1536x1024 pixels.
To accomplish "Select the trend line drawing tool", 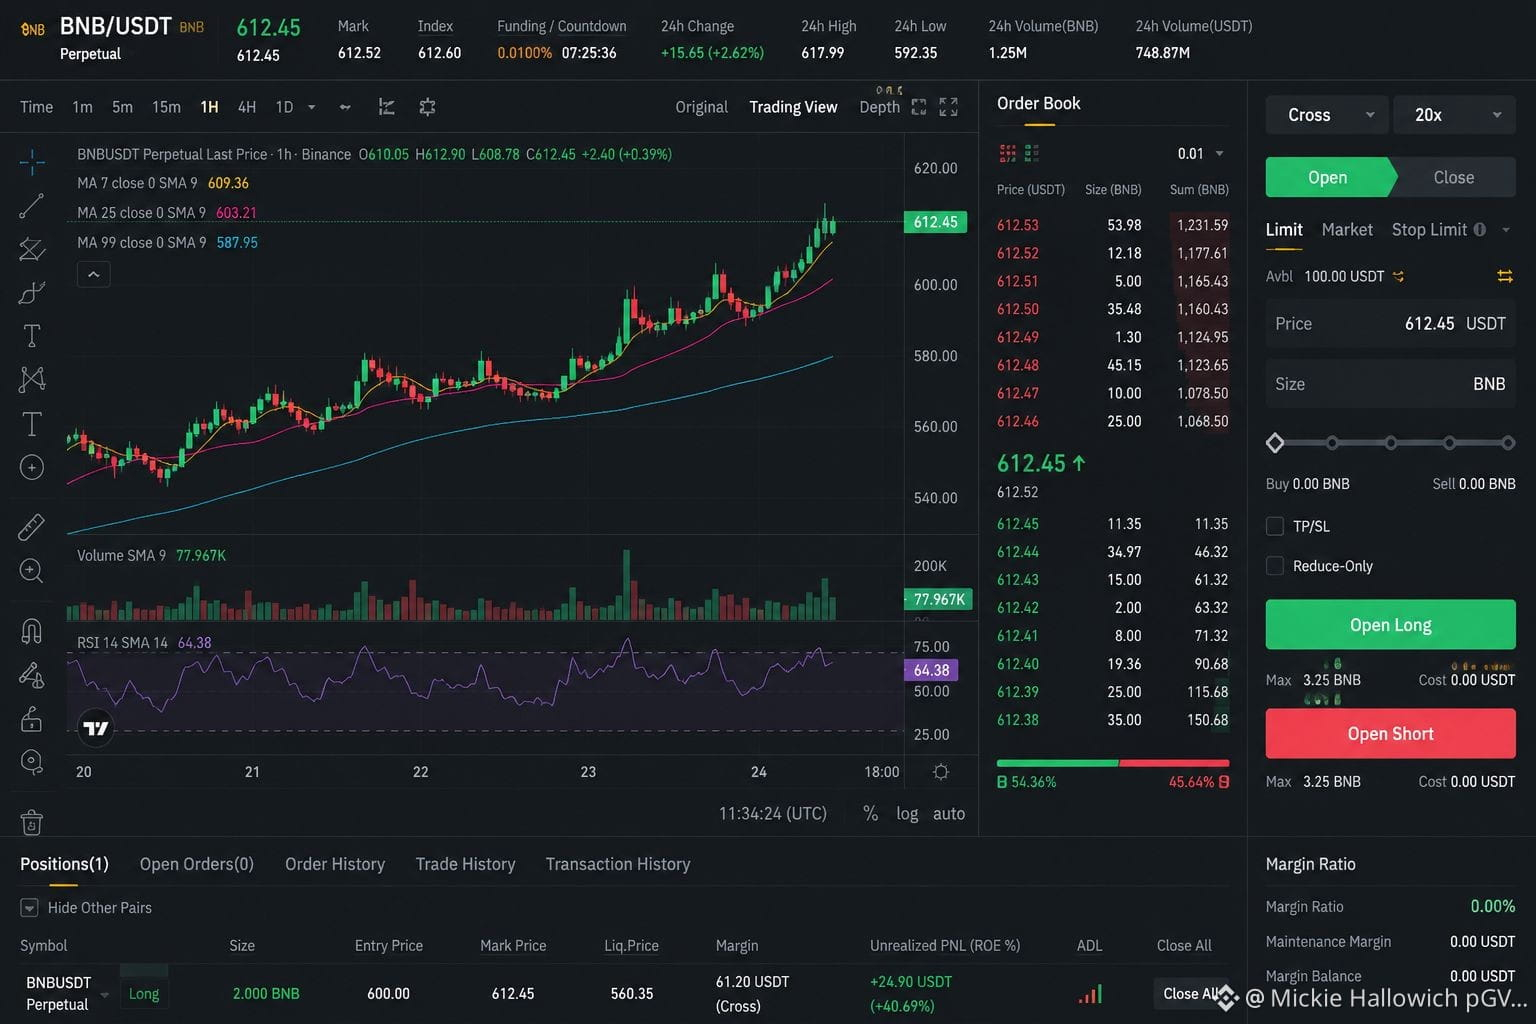I will click(x=32, y=206).
